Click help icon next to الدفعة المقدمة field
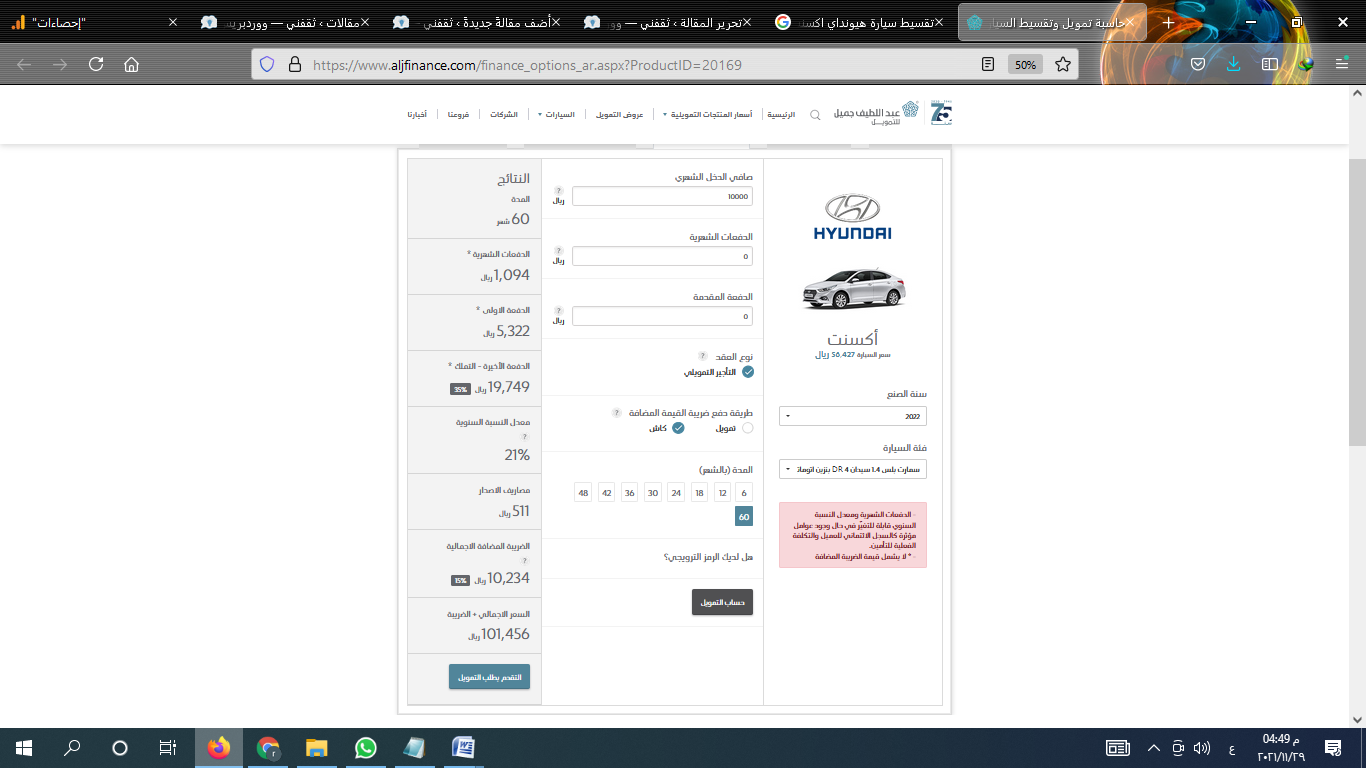This screenshot has width=1366, height=768. point(559,310)
